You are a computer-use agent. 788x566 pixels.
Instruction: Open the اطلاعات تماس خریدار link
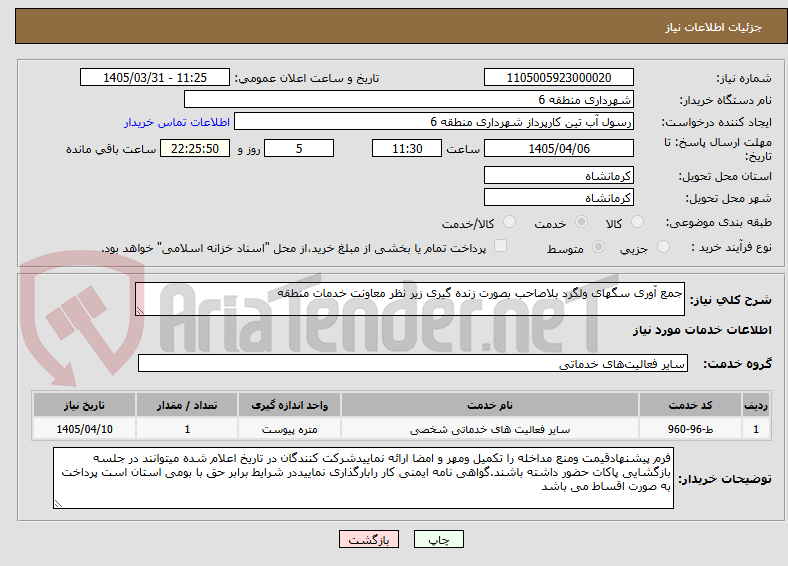pos(177,122)
